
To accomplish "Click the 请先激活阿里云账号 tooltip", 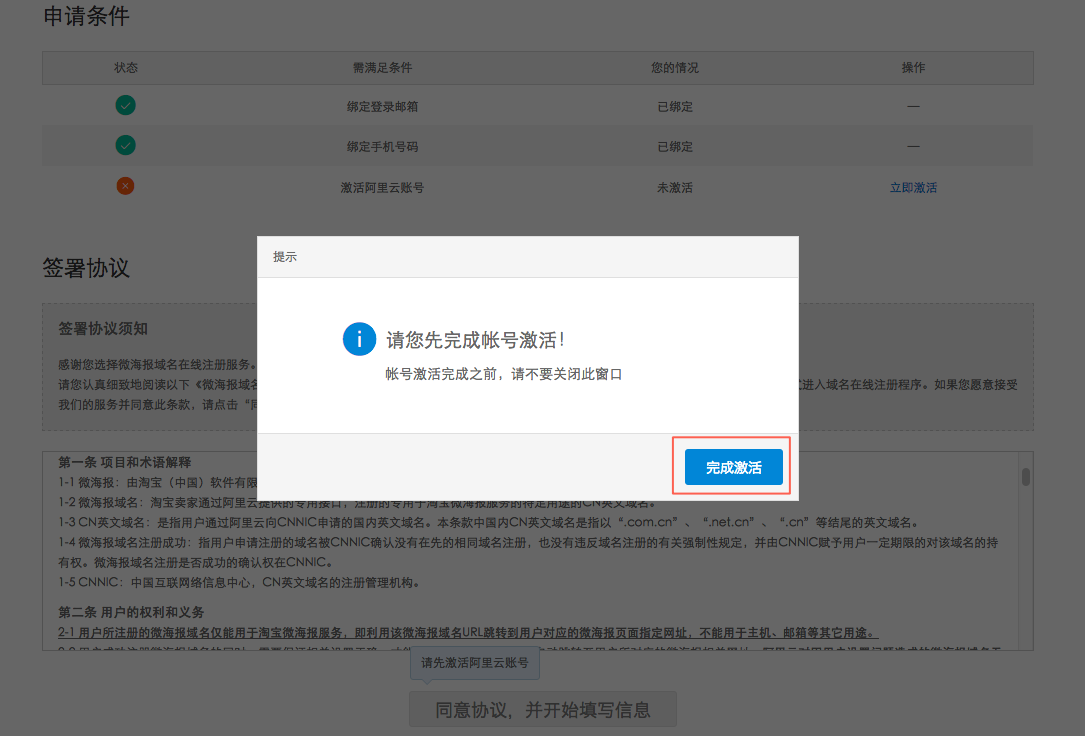I will 475,663.
